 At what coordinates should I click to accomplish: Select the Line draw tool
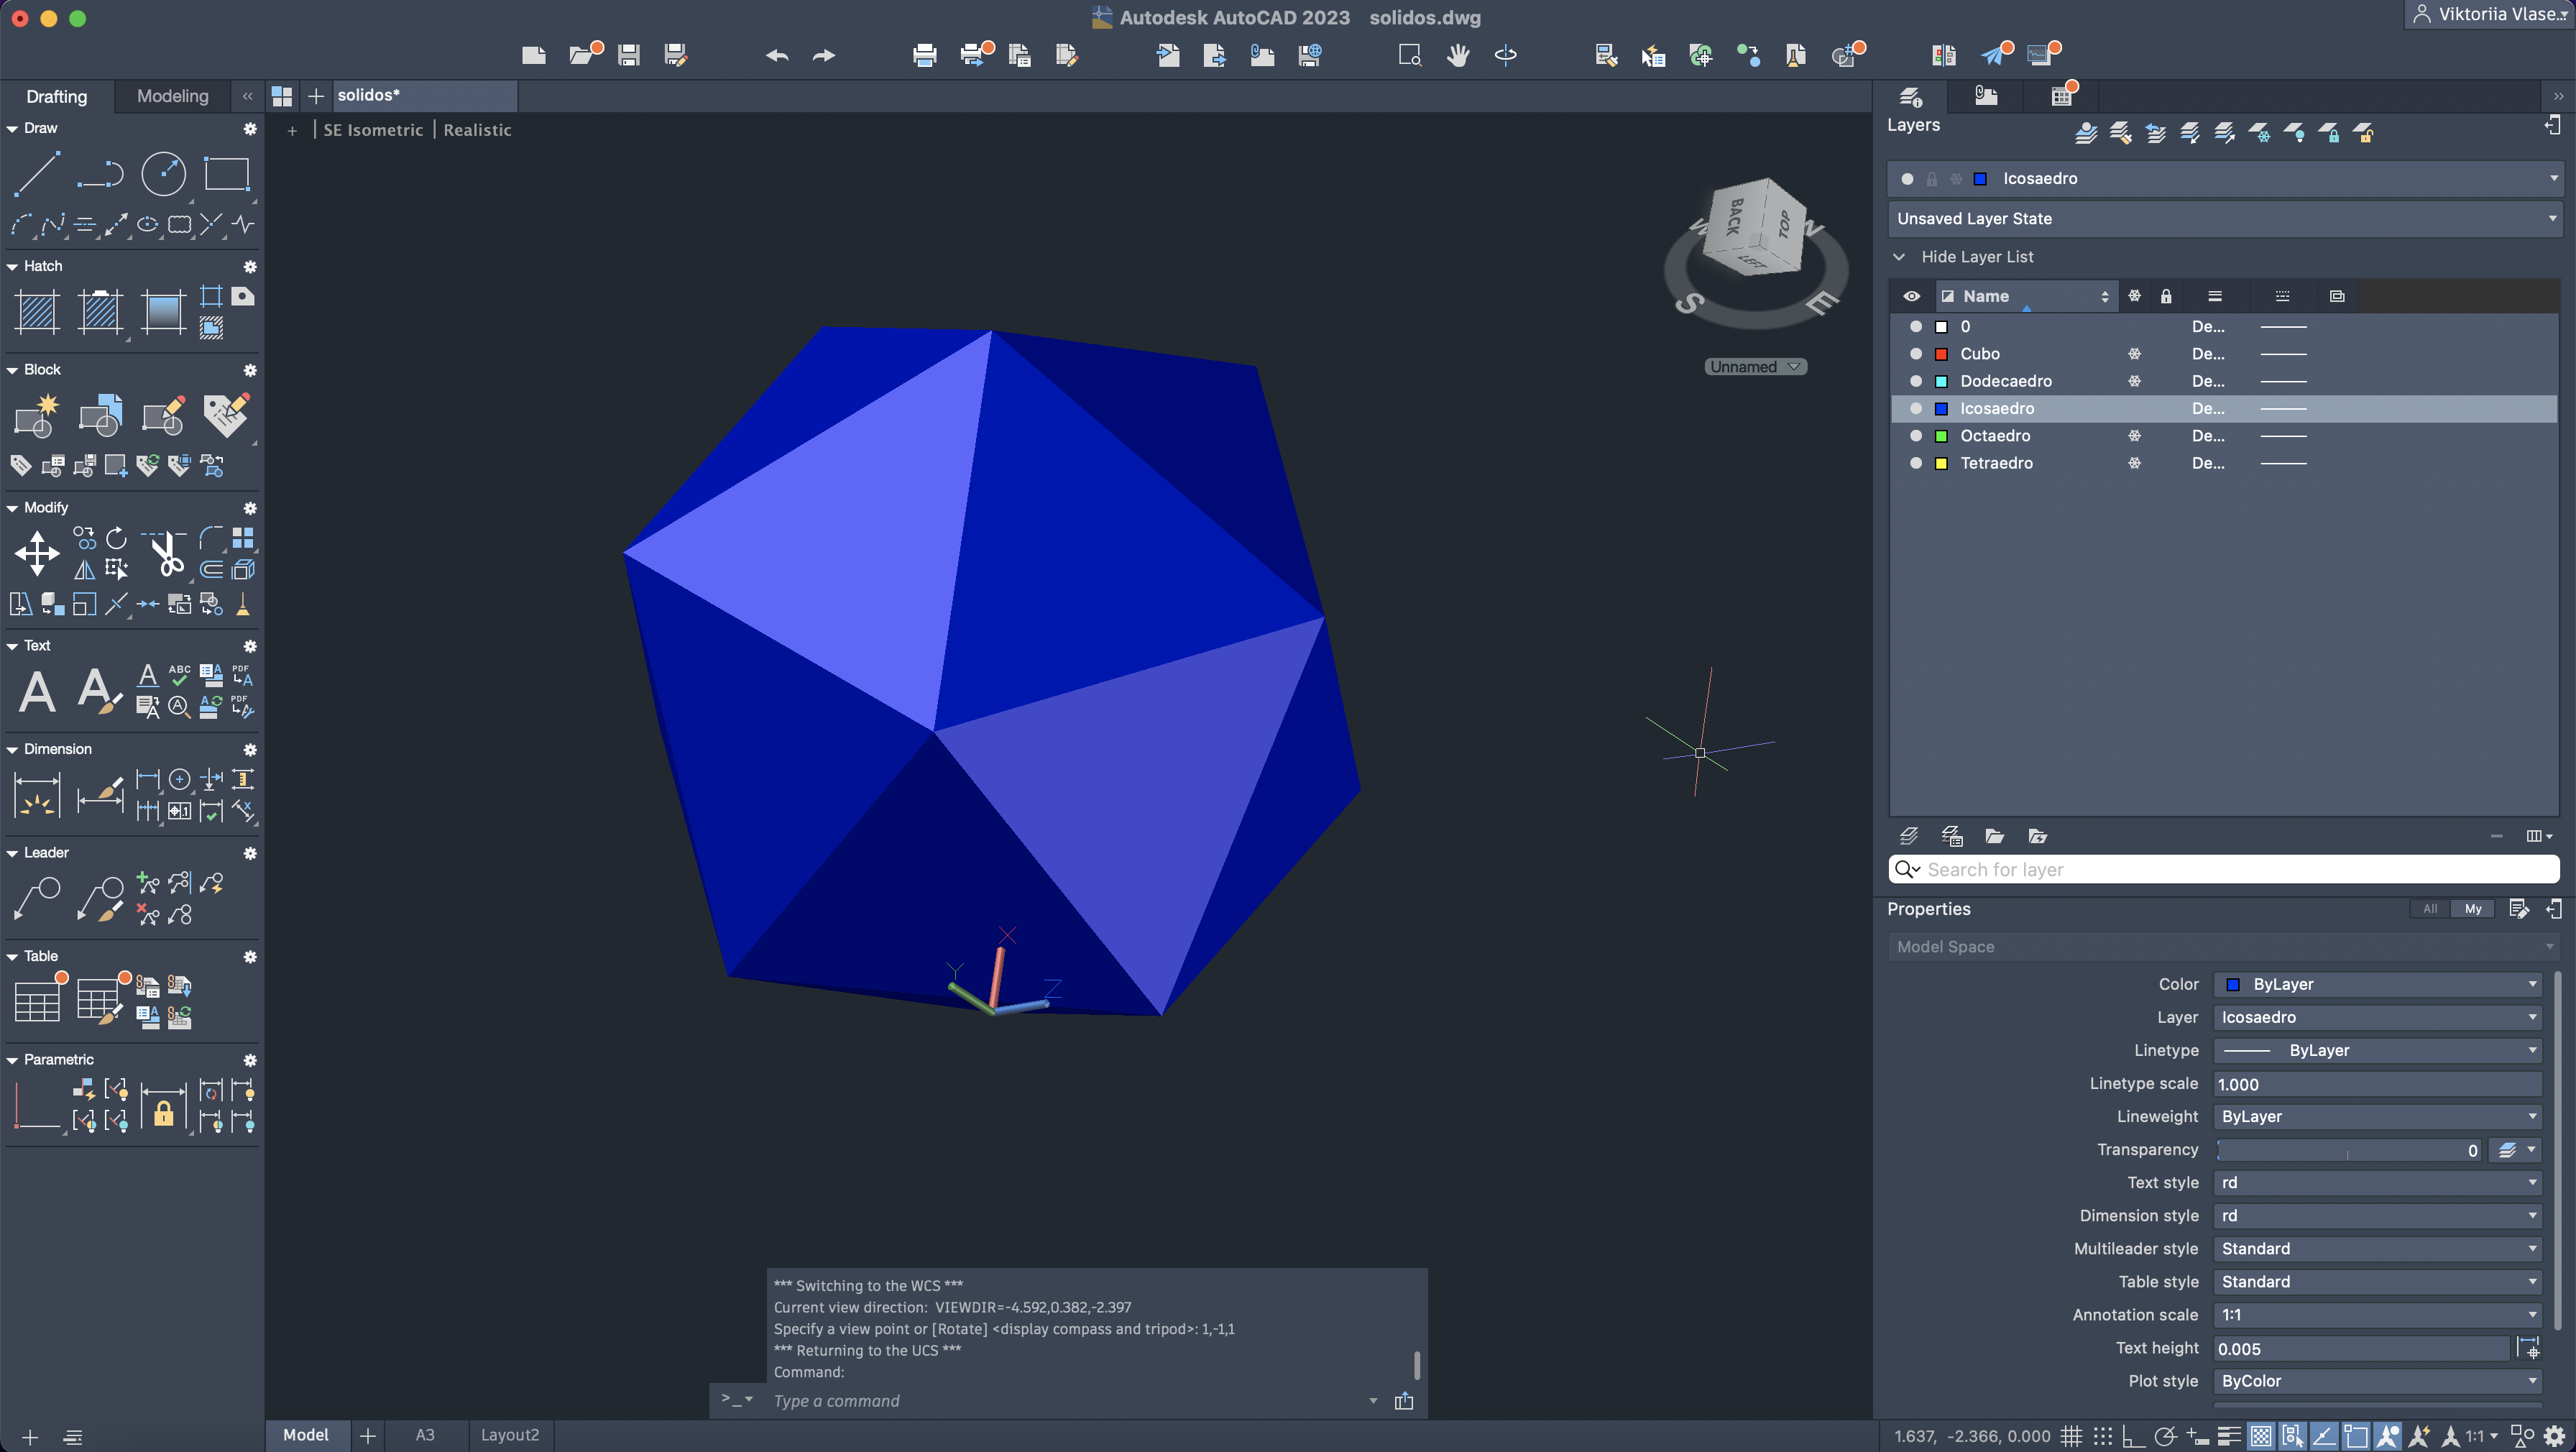tap(36, 174)
